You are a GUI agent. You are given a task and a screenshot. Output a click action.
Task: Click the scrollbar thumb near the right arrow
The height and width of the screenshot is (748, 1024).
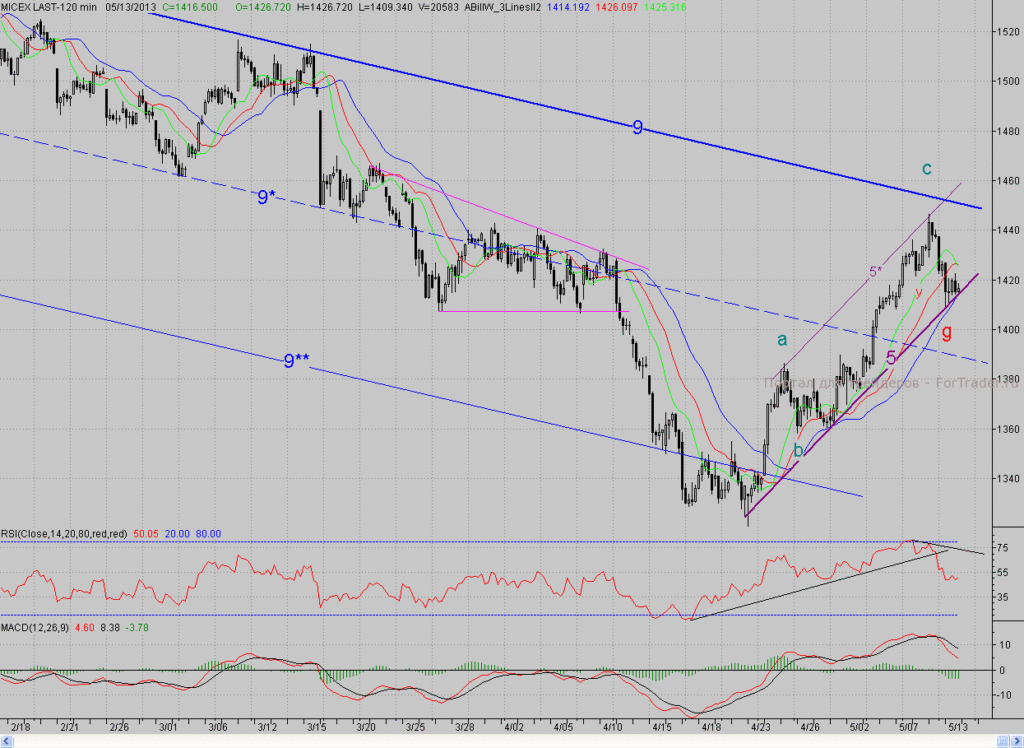[x=1003, y=741]
